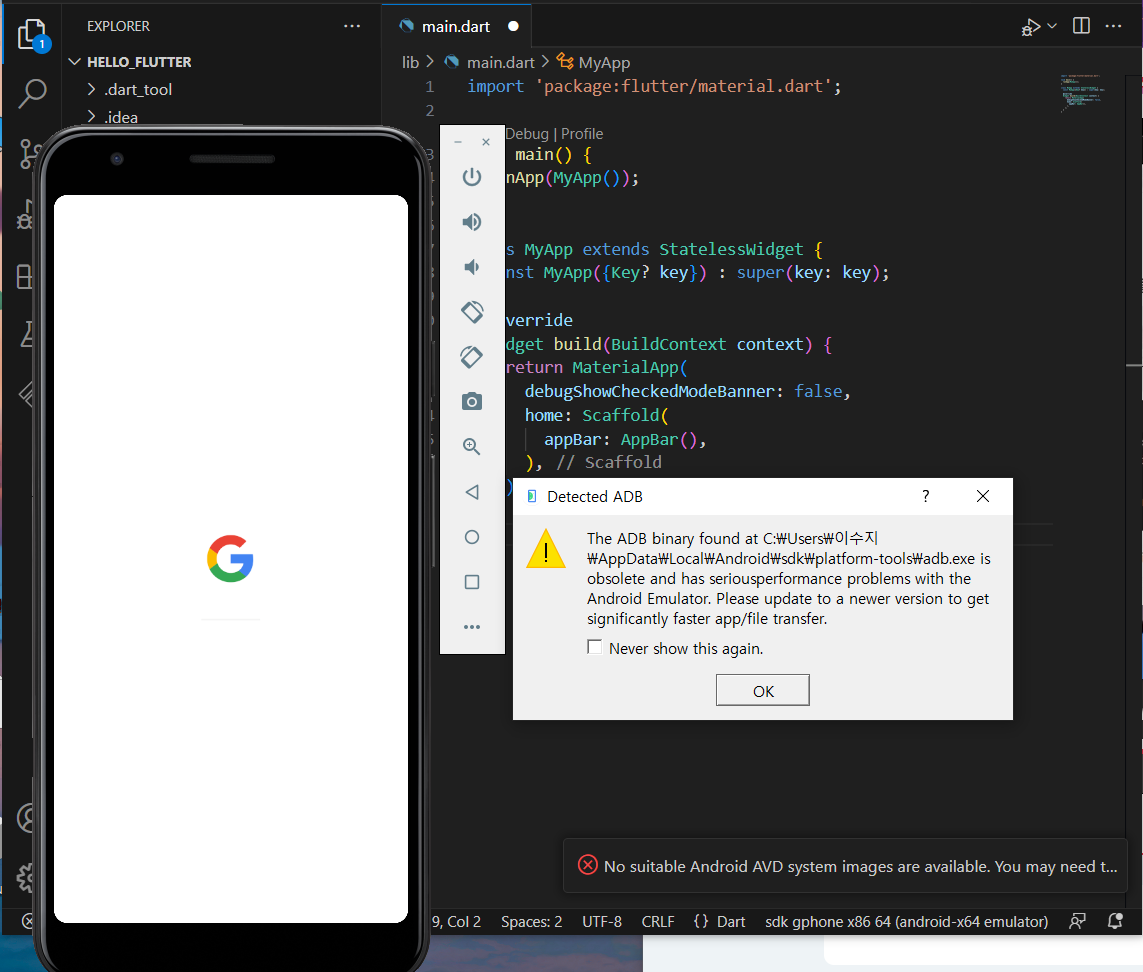Click the run/debug icon in editor title
The image size is (1143, 972).
[x=1030, y=27]
